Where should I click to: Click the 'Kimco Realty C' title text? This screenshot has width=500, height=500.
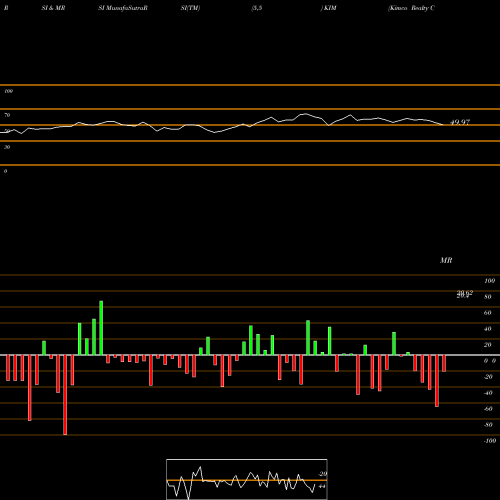click(411, 8)
